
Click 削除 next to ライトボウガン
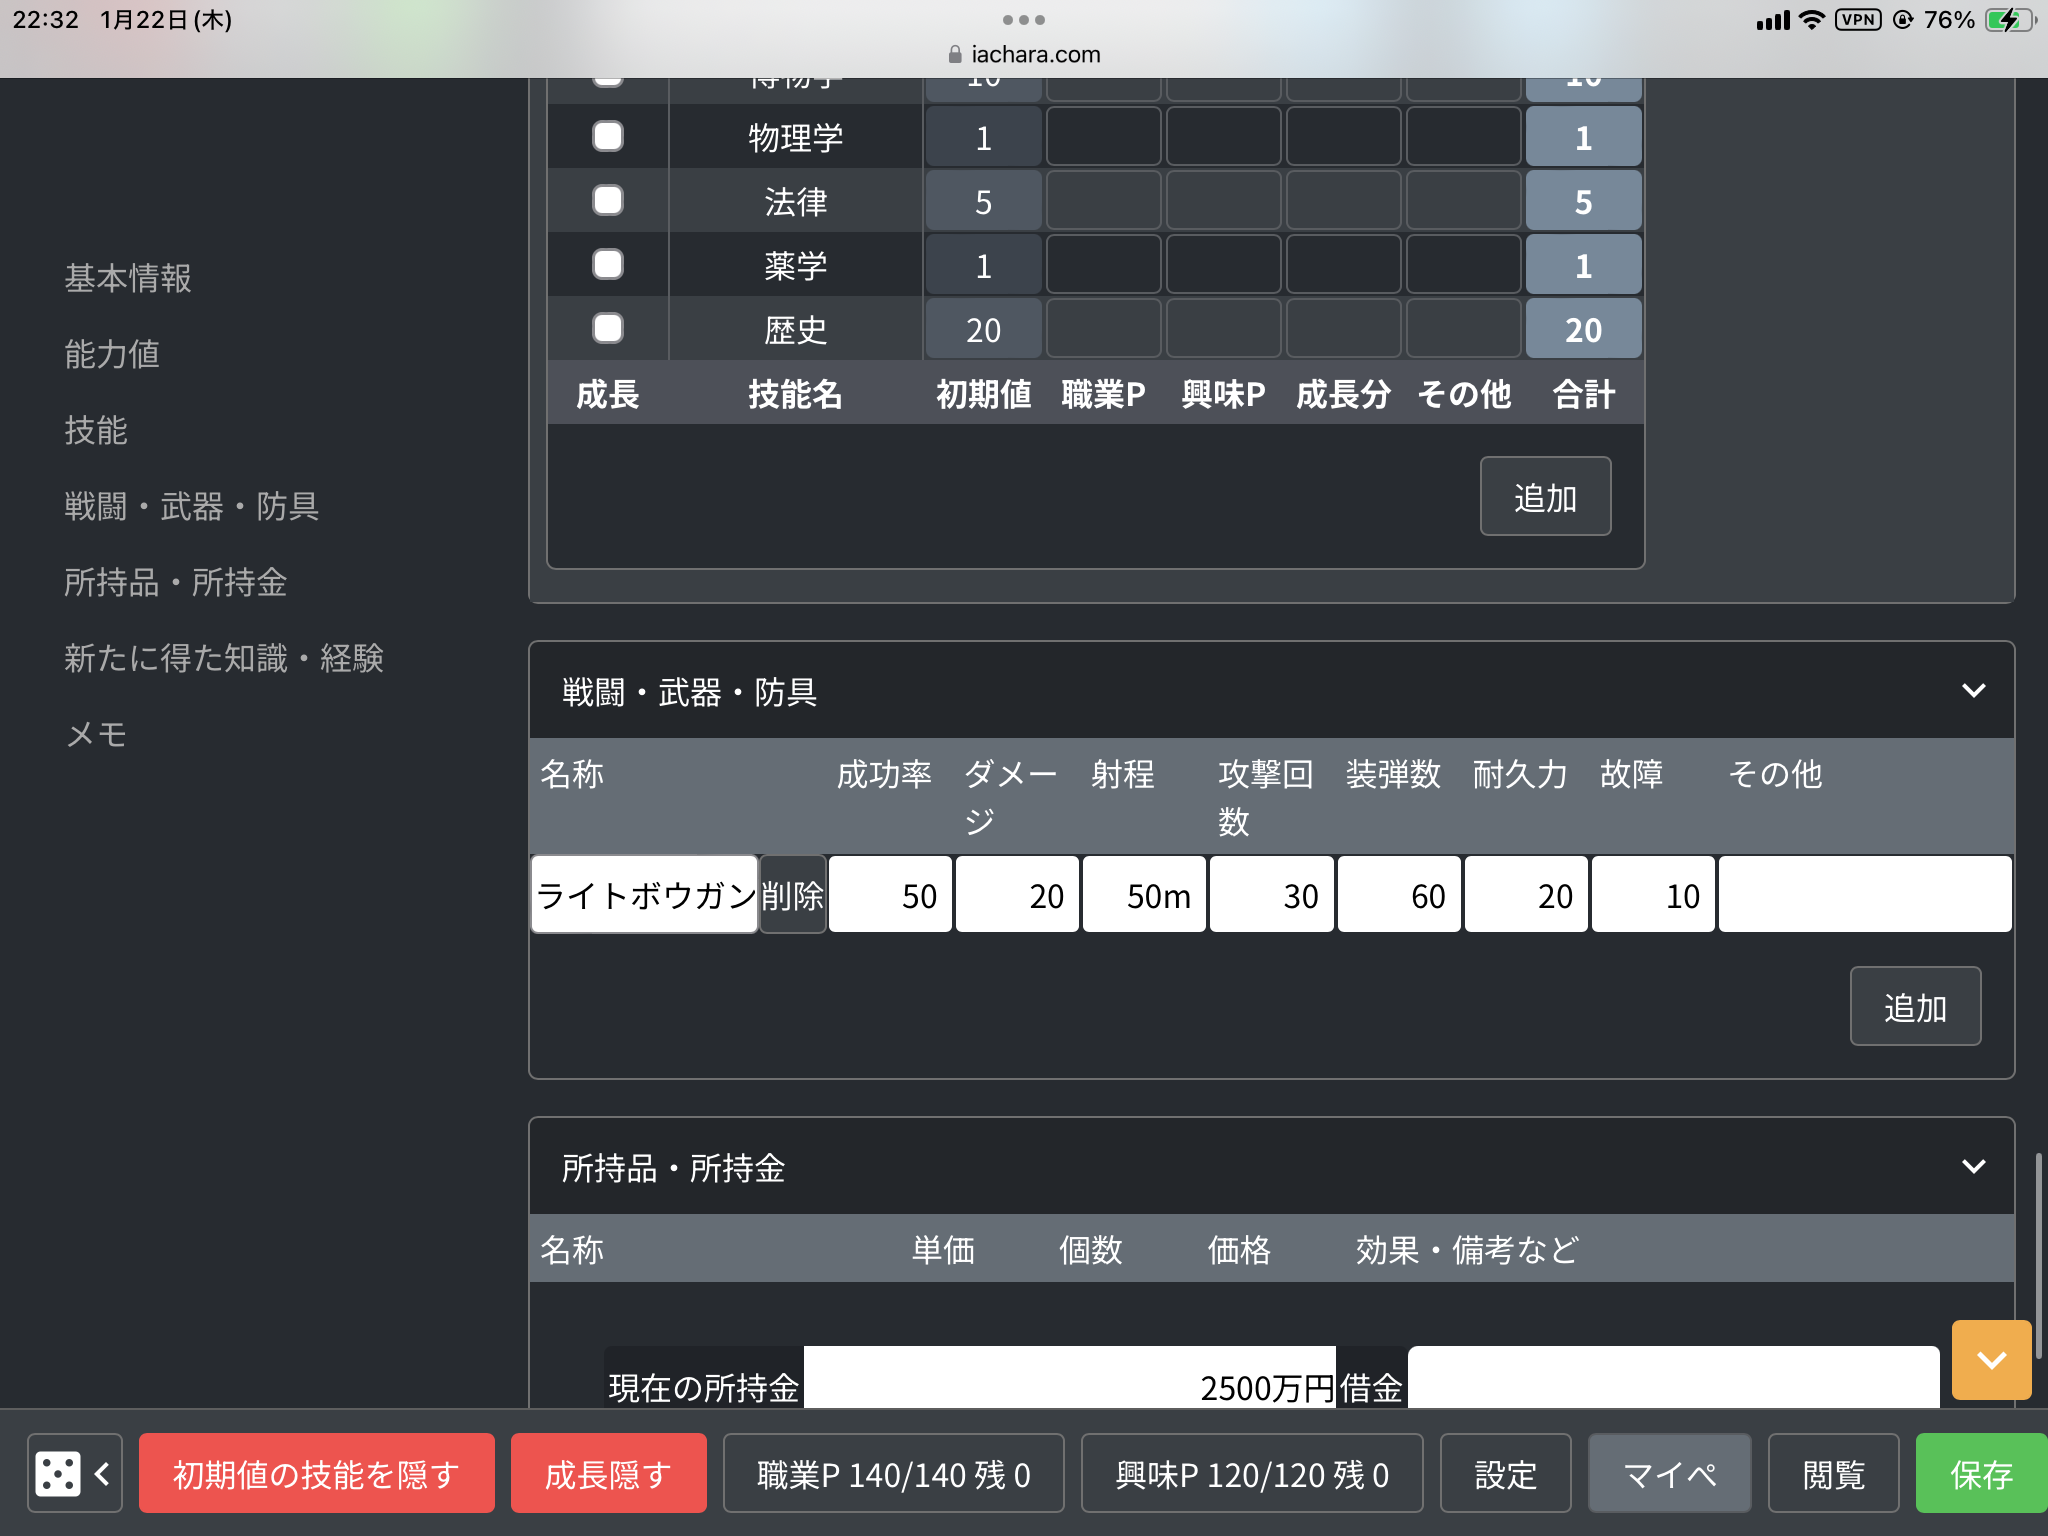pyautogui.click(x=792, y=895)
